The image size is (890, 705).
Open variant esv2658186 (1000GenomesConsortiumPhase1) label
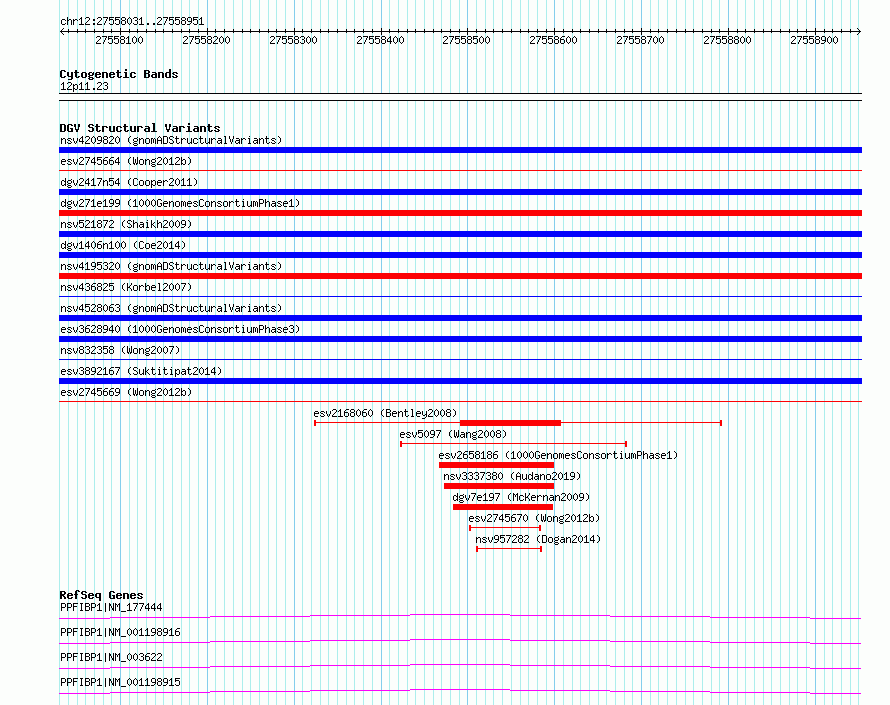tap(558, 455)
